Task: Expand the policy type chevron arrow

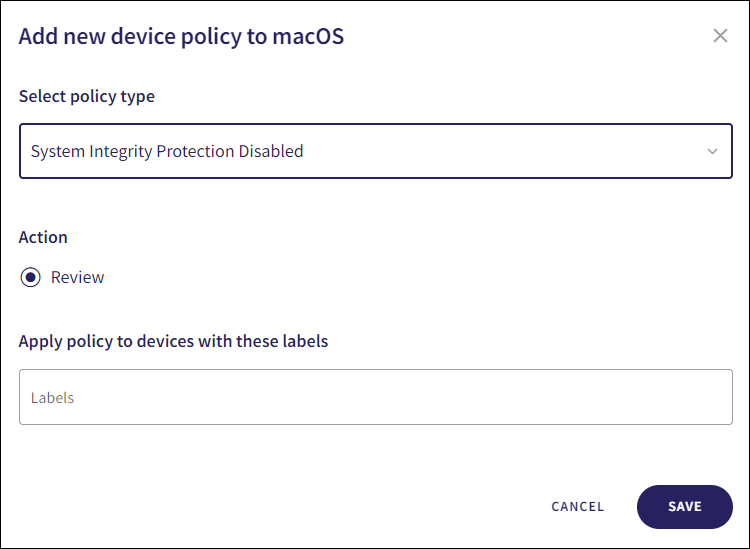Action: tap(712, 152)
